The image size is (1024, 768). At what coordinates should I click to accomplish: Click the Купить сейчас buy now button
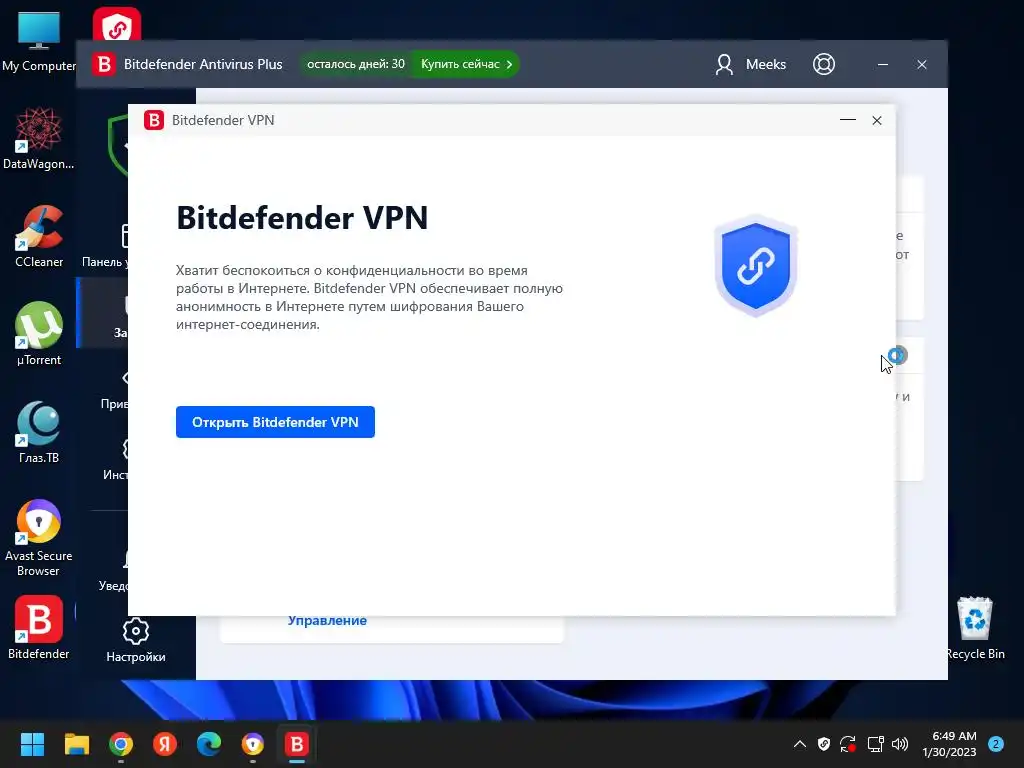(x=466, y=64)
